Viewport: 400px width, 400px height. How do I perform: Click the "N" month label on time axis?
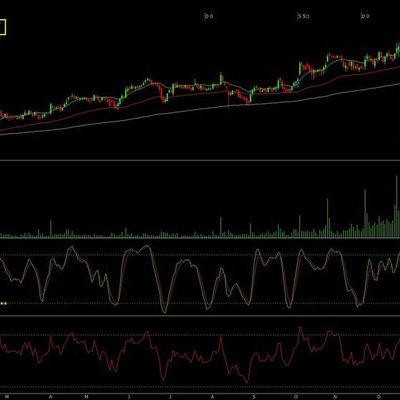pos(335,397)
